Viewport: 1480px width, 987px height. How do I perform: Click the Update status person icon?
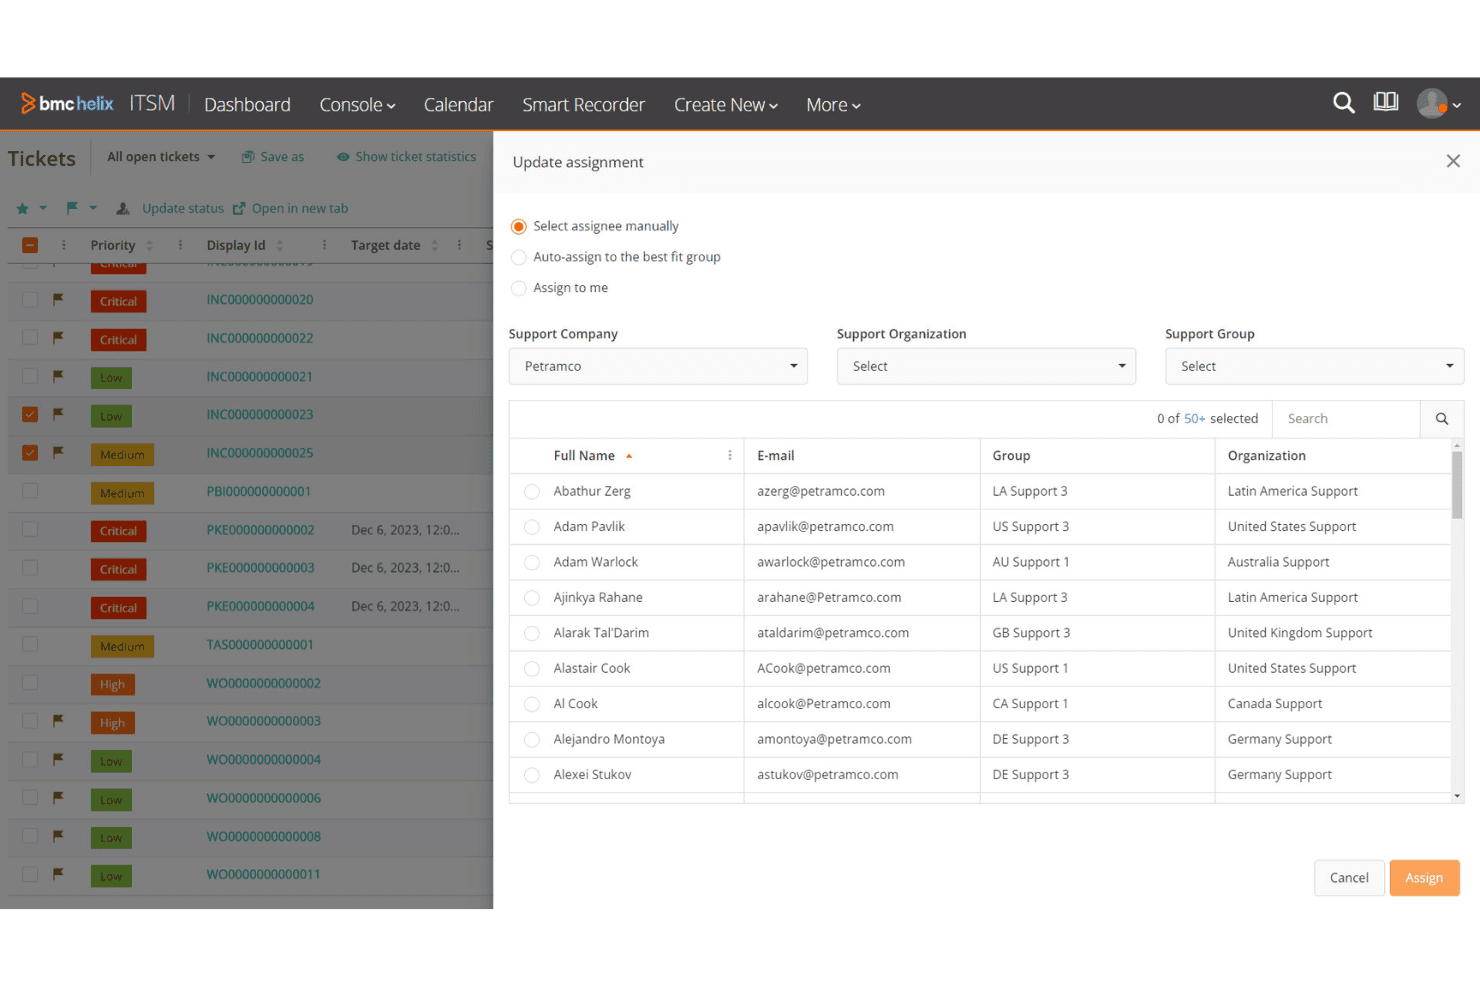click(123, 209)
